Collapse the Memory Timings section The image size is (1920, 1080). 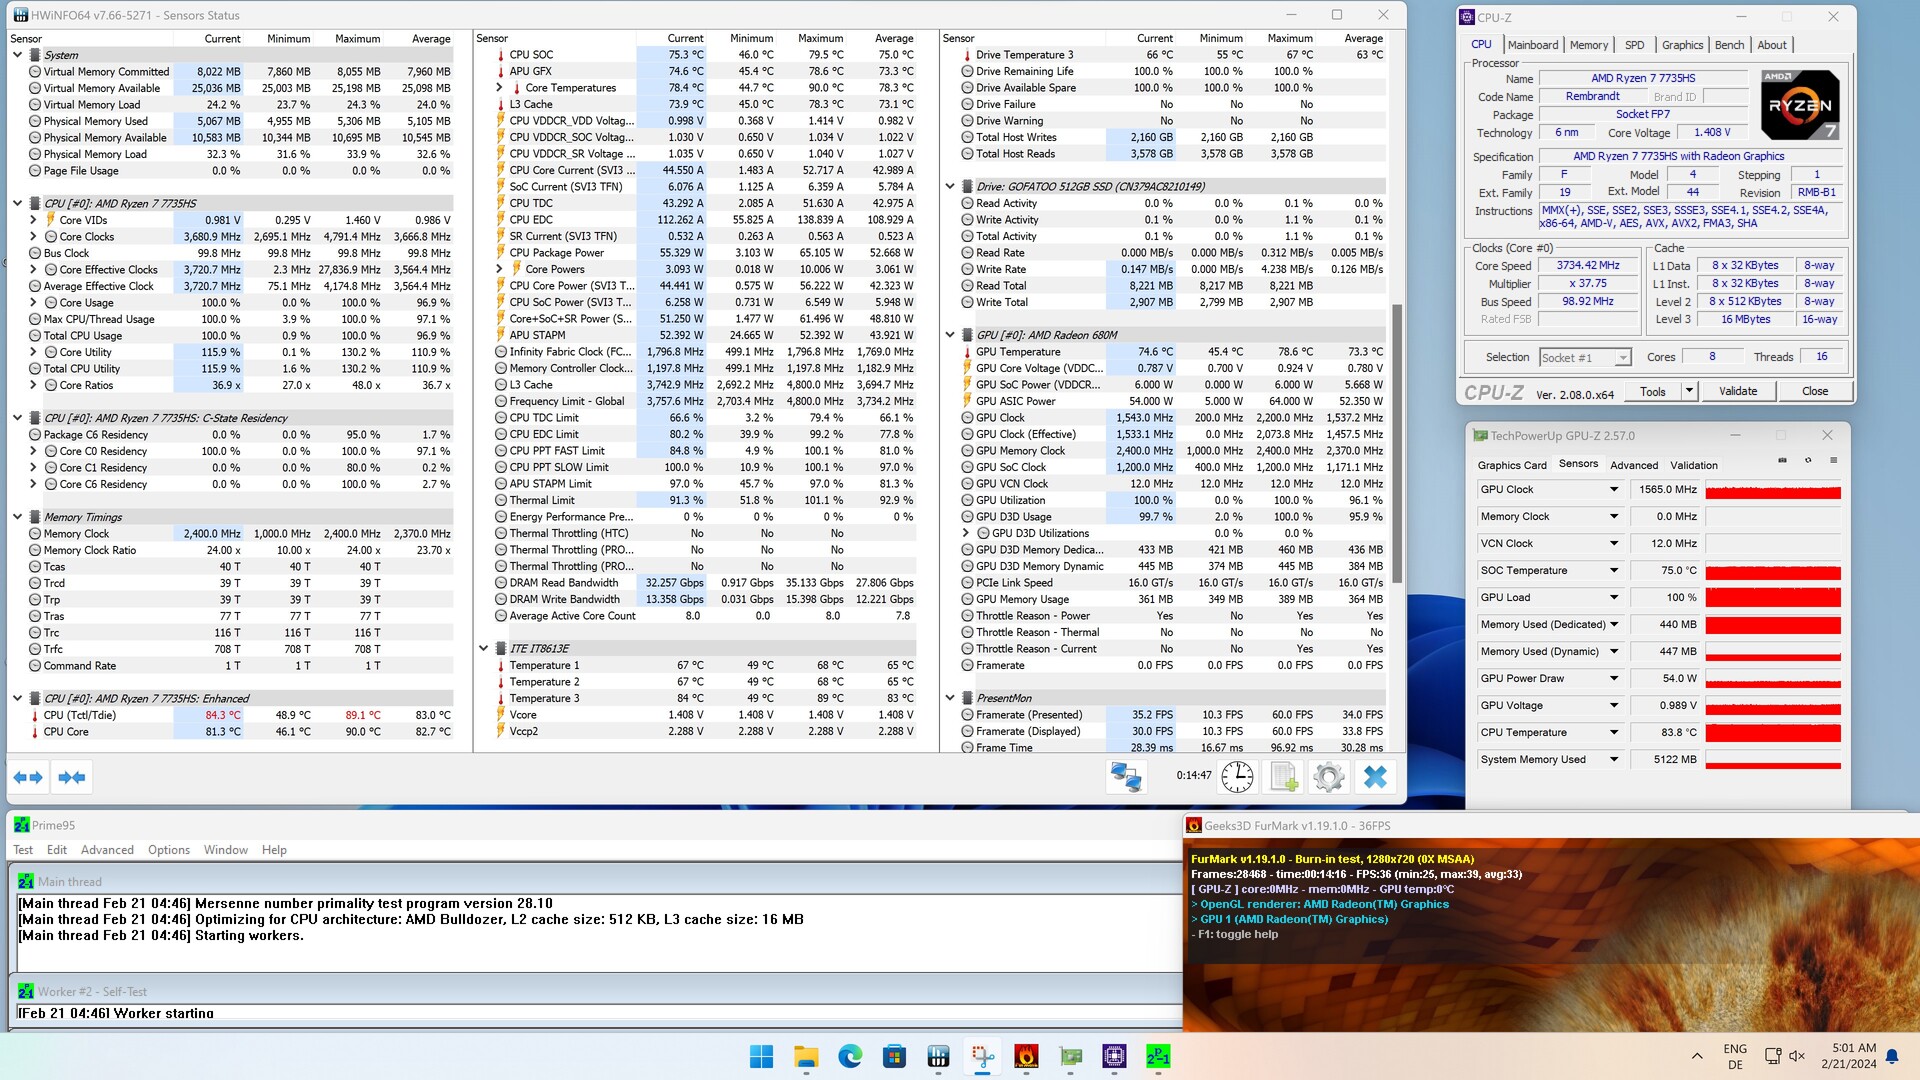pos(17,517)
